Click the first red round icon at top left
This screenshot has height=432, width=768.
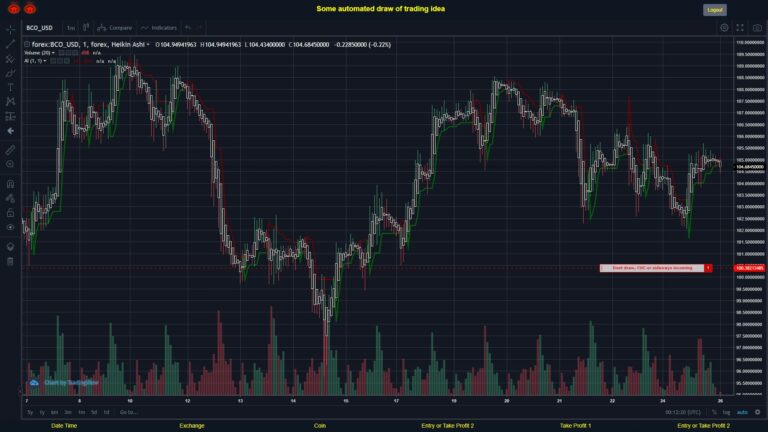(14, 8)
